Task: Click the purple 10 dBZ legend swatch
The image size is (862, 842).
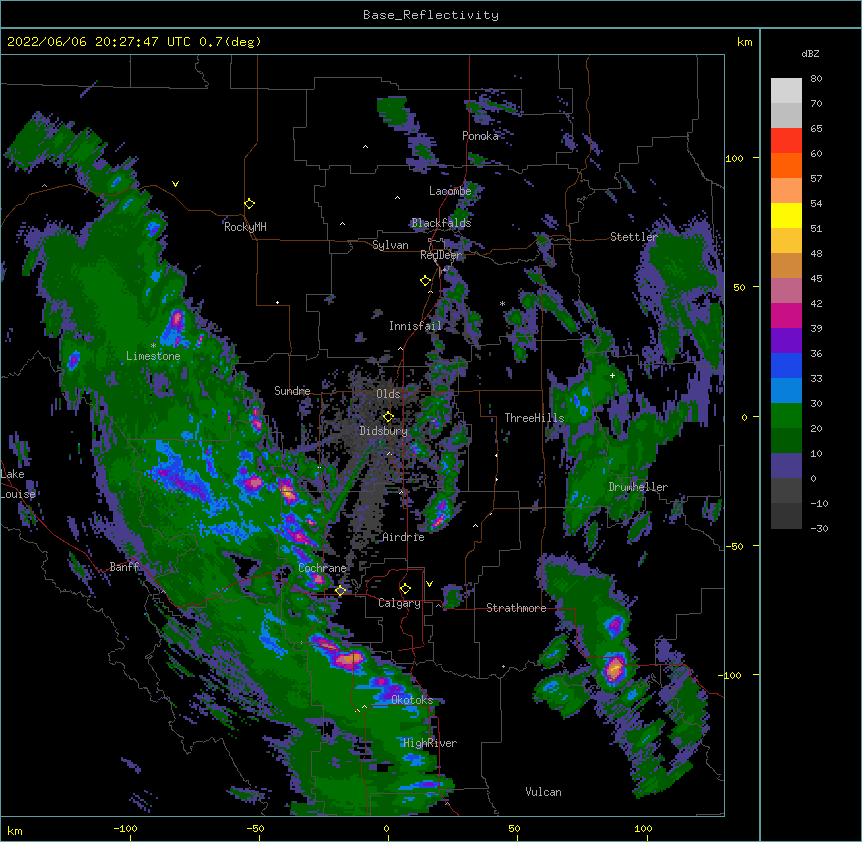Action: click(786, 466)
